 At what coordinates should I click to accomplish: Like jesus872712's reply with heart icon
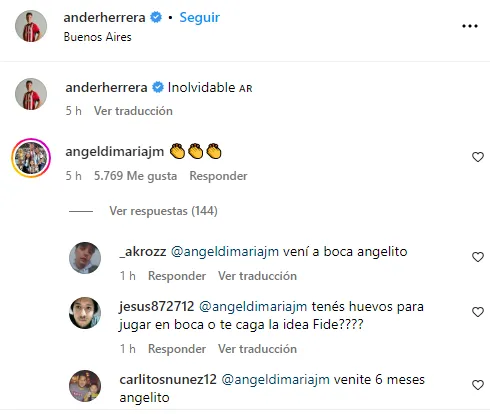click(478, 312)
